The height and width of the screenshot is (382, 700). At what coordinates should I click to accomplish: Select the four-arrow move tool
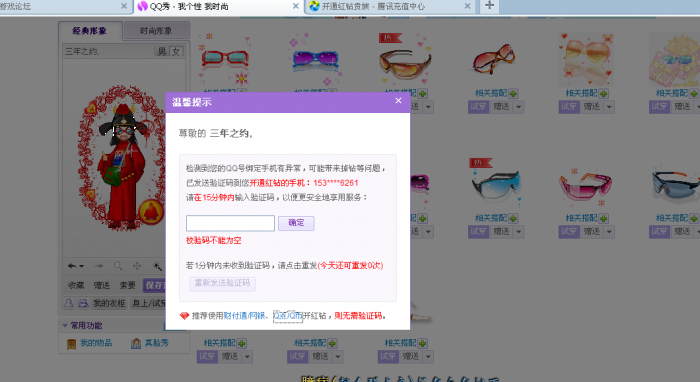point(137,266)
